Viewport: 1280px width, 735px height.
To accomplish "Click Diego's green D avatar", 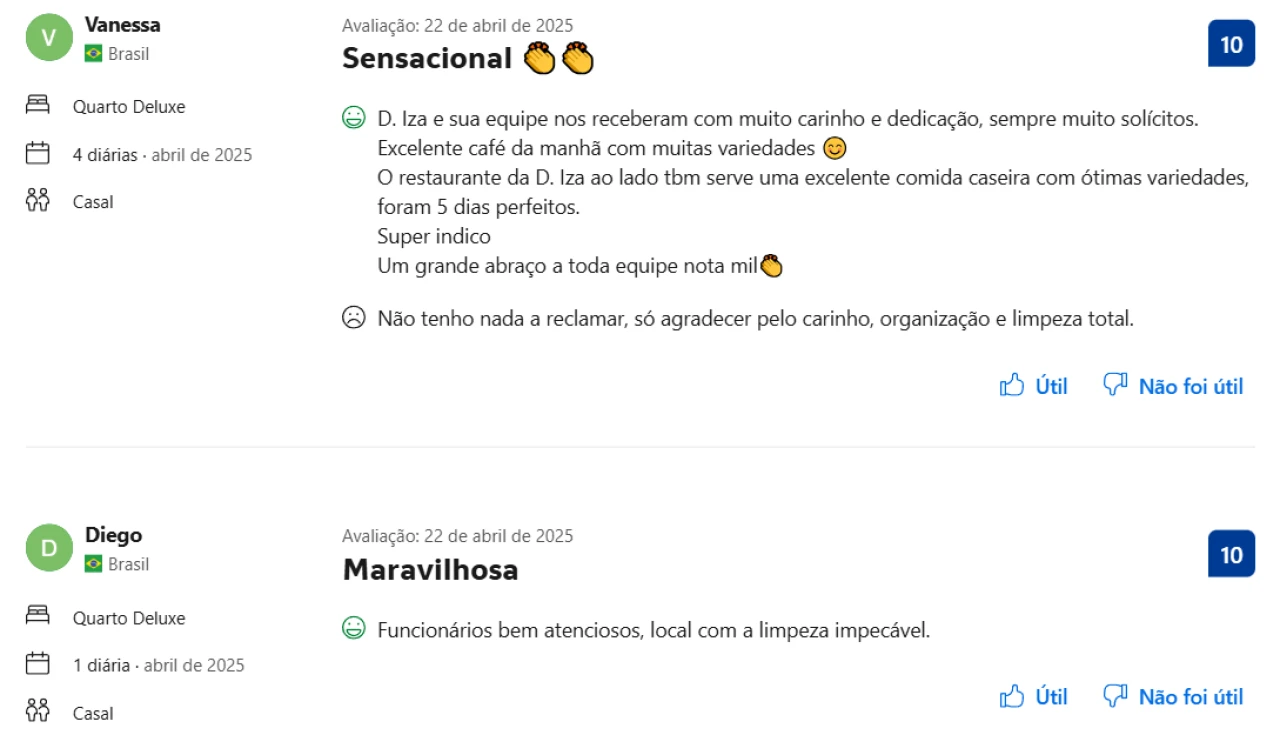I will tap(49, 547).
